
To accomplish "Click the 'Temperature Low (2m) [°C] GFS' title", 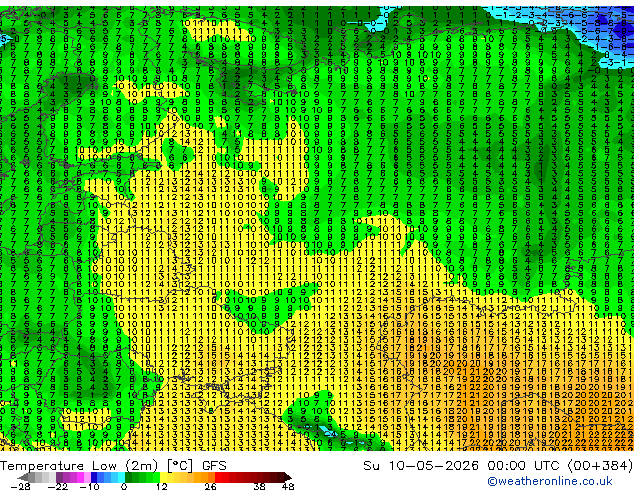I will click(114, 466).
